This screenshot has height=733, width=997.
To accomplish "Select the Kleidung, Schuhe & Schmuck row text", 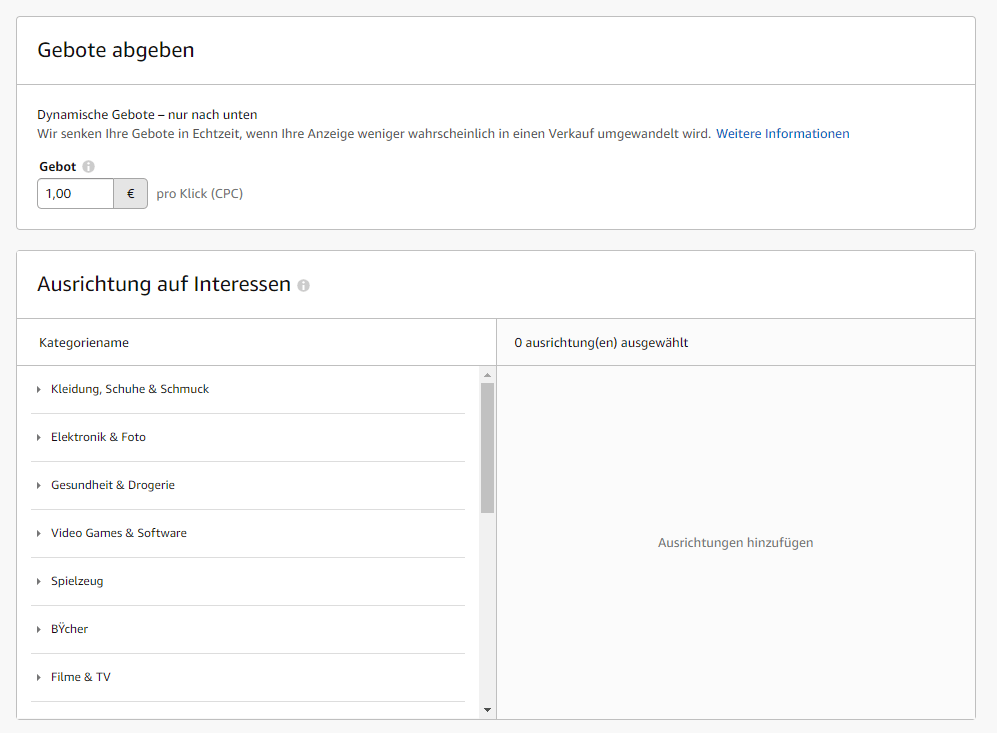I will [130, 389].
